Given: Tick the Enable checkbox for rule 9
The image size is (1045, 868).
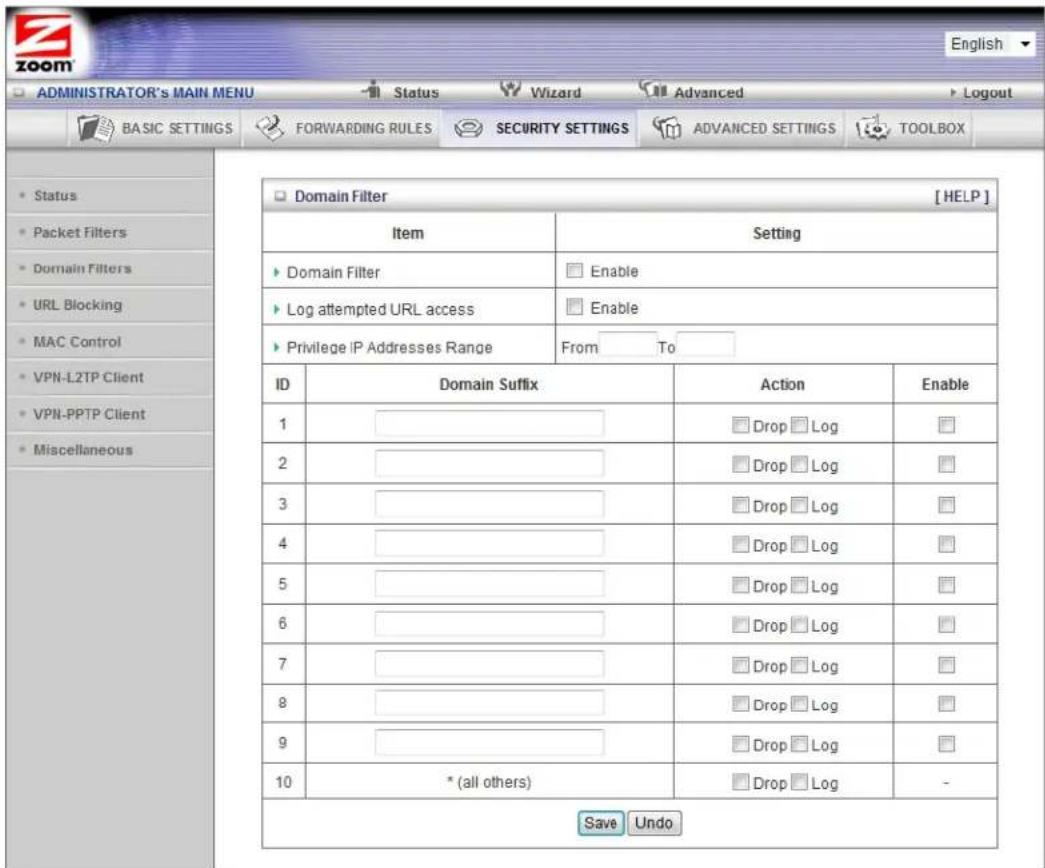Looking at the screenshot, I should pyautogui.click(x=946, y=743).
